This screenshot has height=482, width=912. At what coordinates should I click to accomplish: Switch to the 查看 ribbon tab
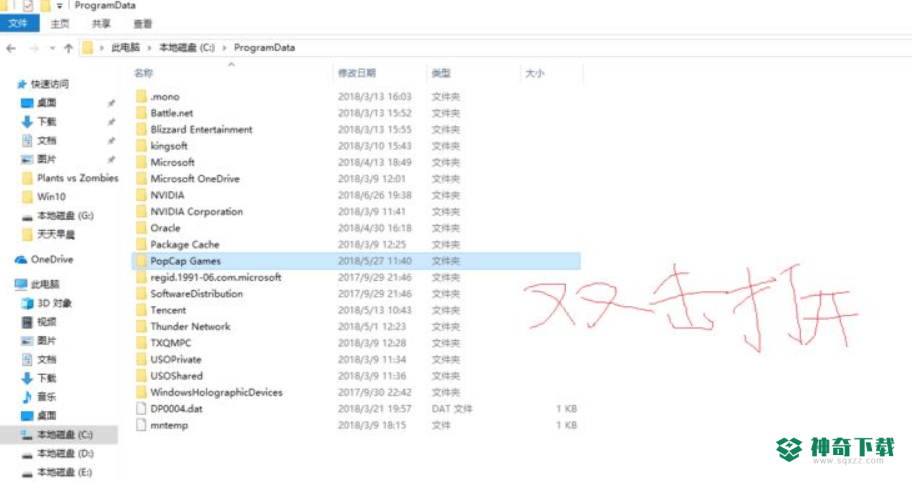(x=142, y=24)
